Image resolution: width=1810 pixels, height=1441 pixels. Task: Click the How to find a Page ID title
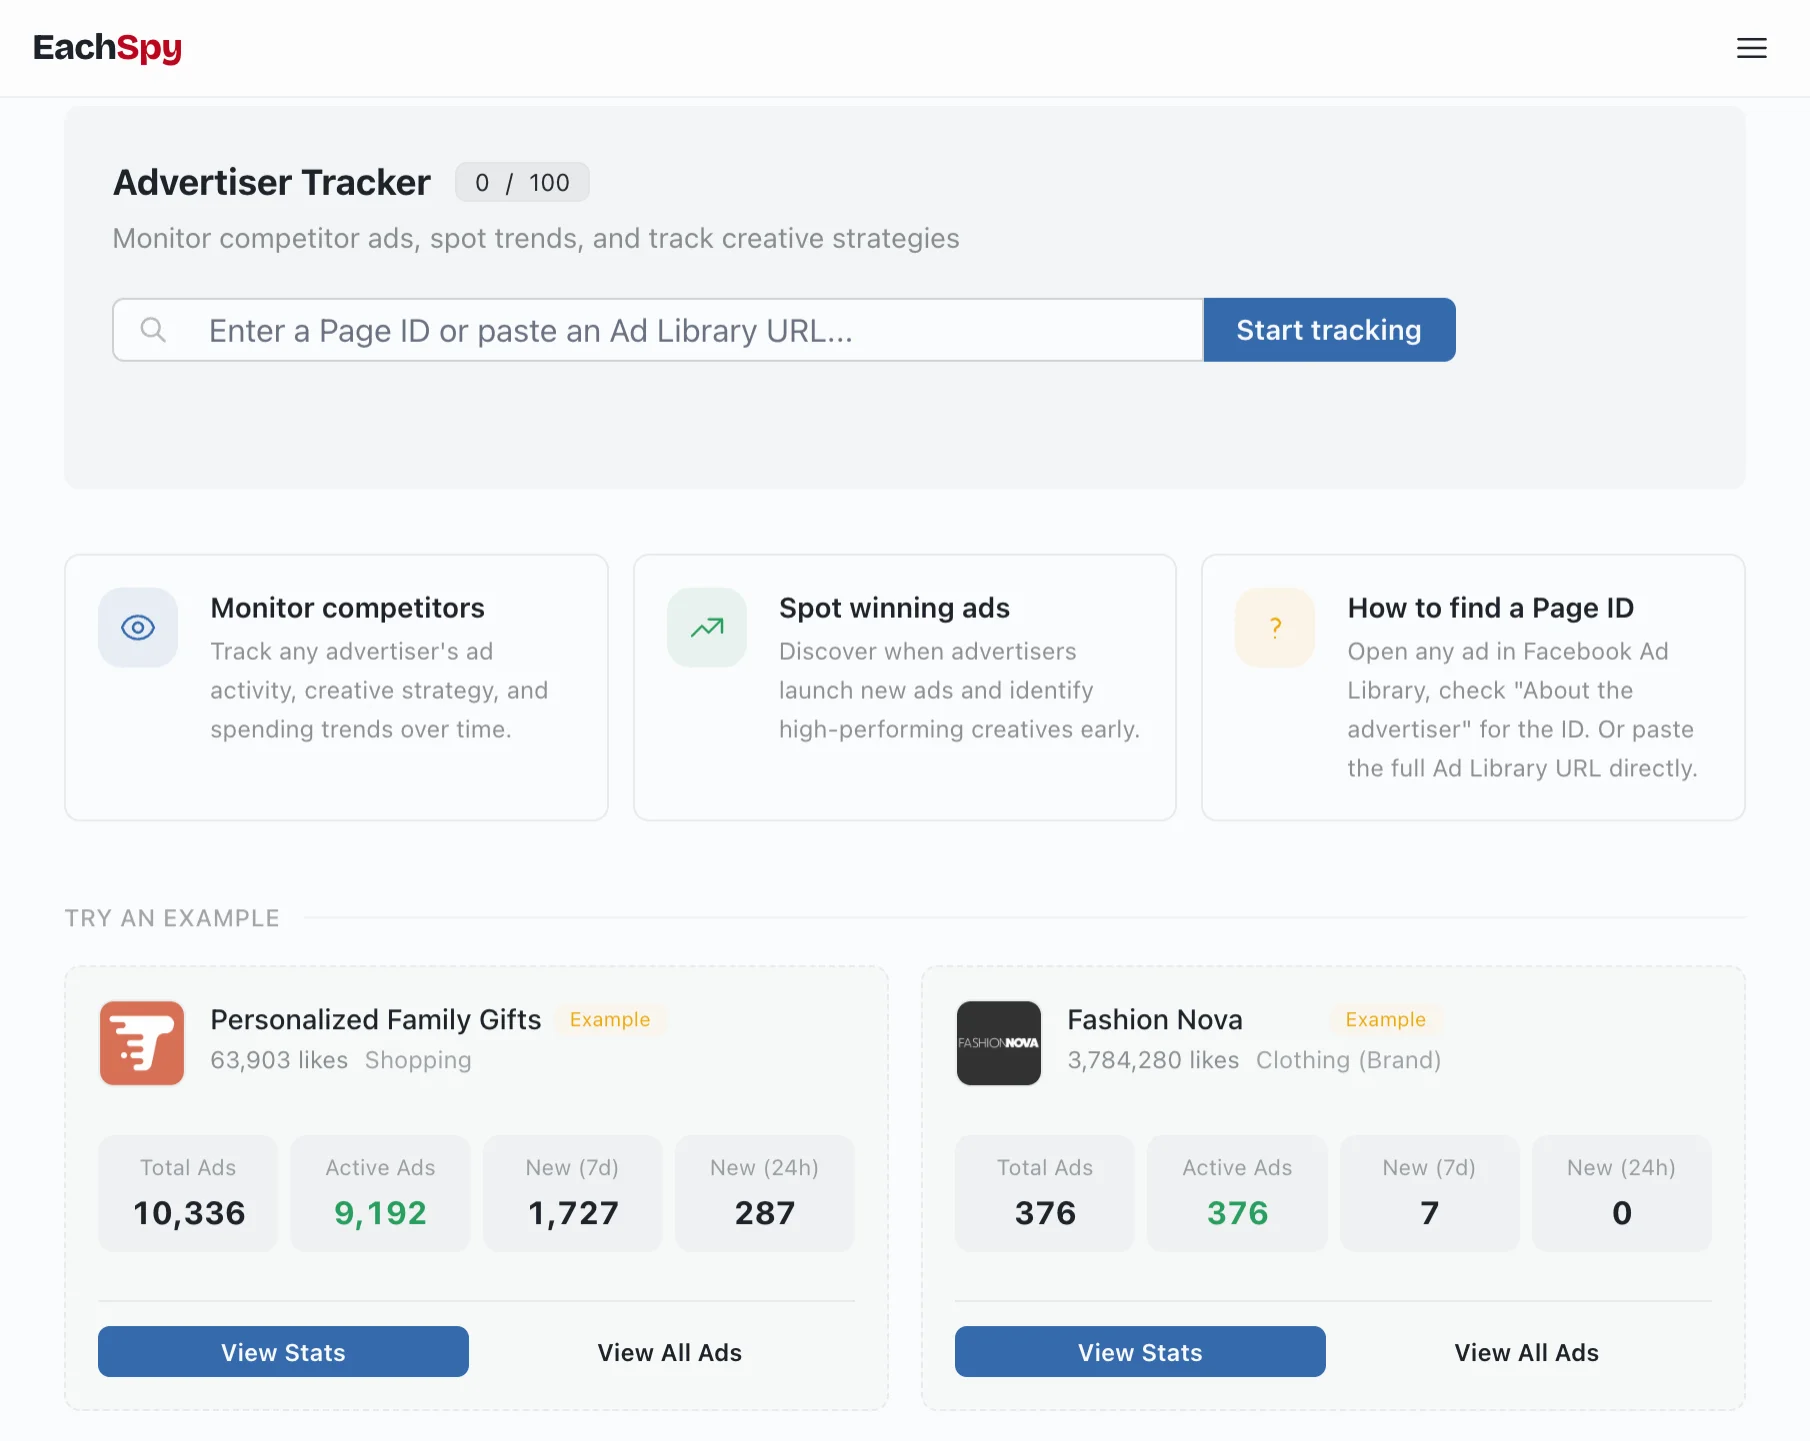click(1490, 608)
